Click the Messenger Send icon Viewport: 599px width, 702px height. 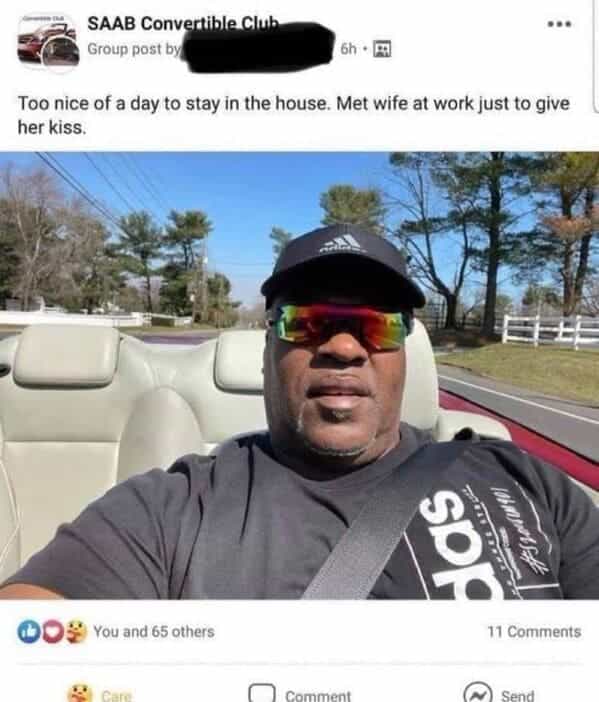click(x=478, y=694)
